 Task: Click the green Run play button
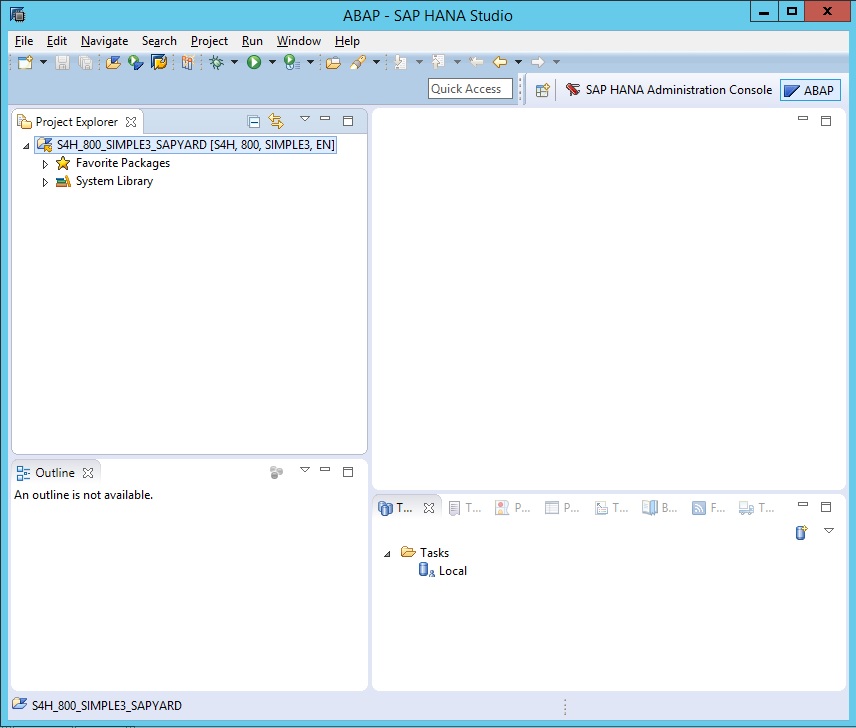point(254,62)
